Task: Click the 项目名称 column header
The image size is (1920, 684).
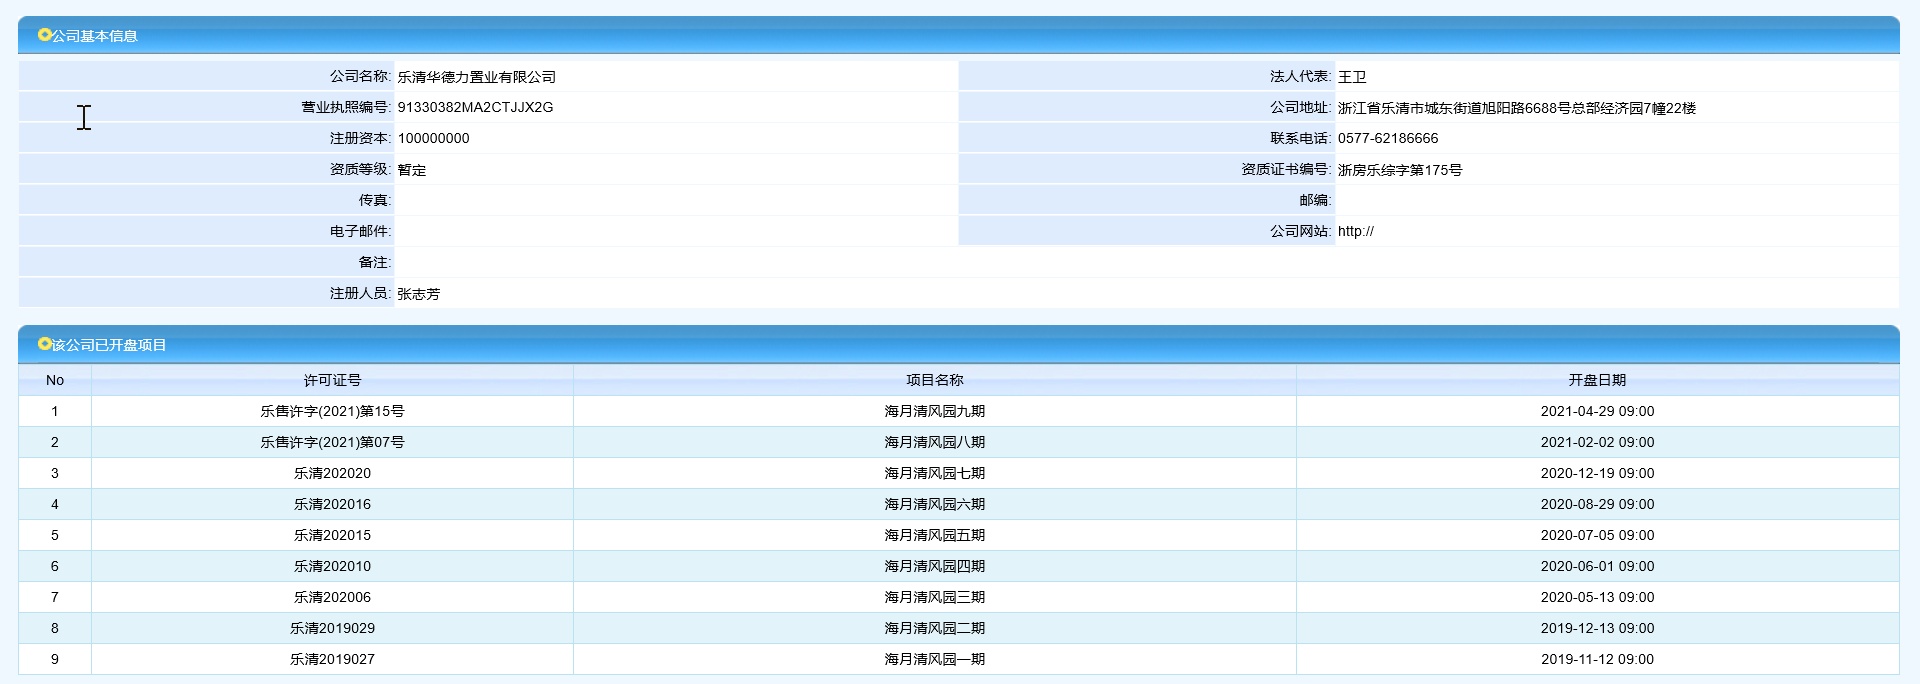Action: coord(934,380)
